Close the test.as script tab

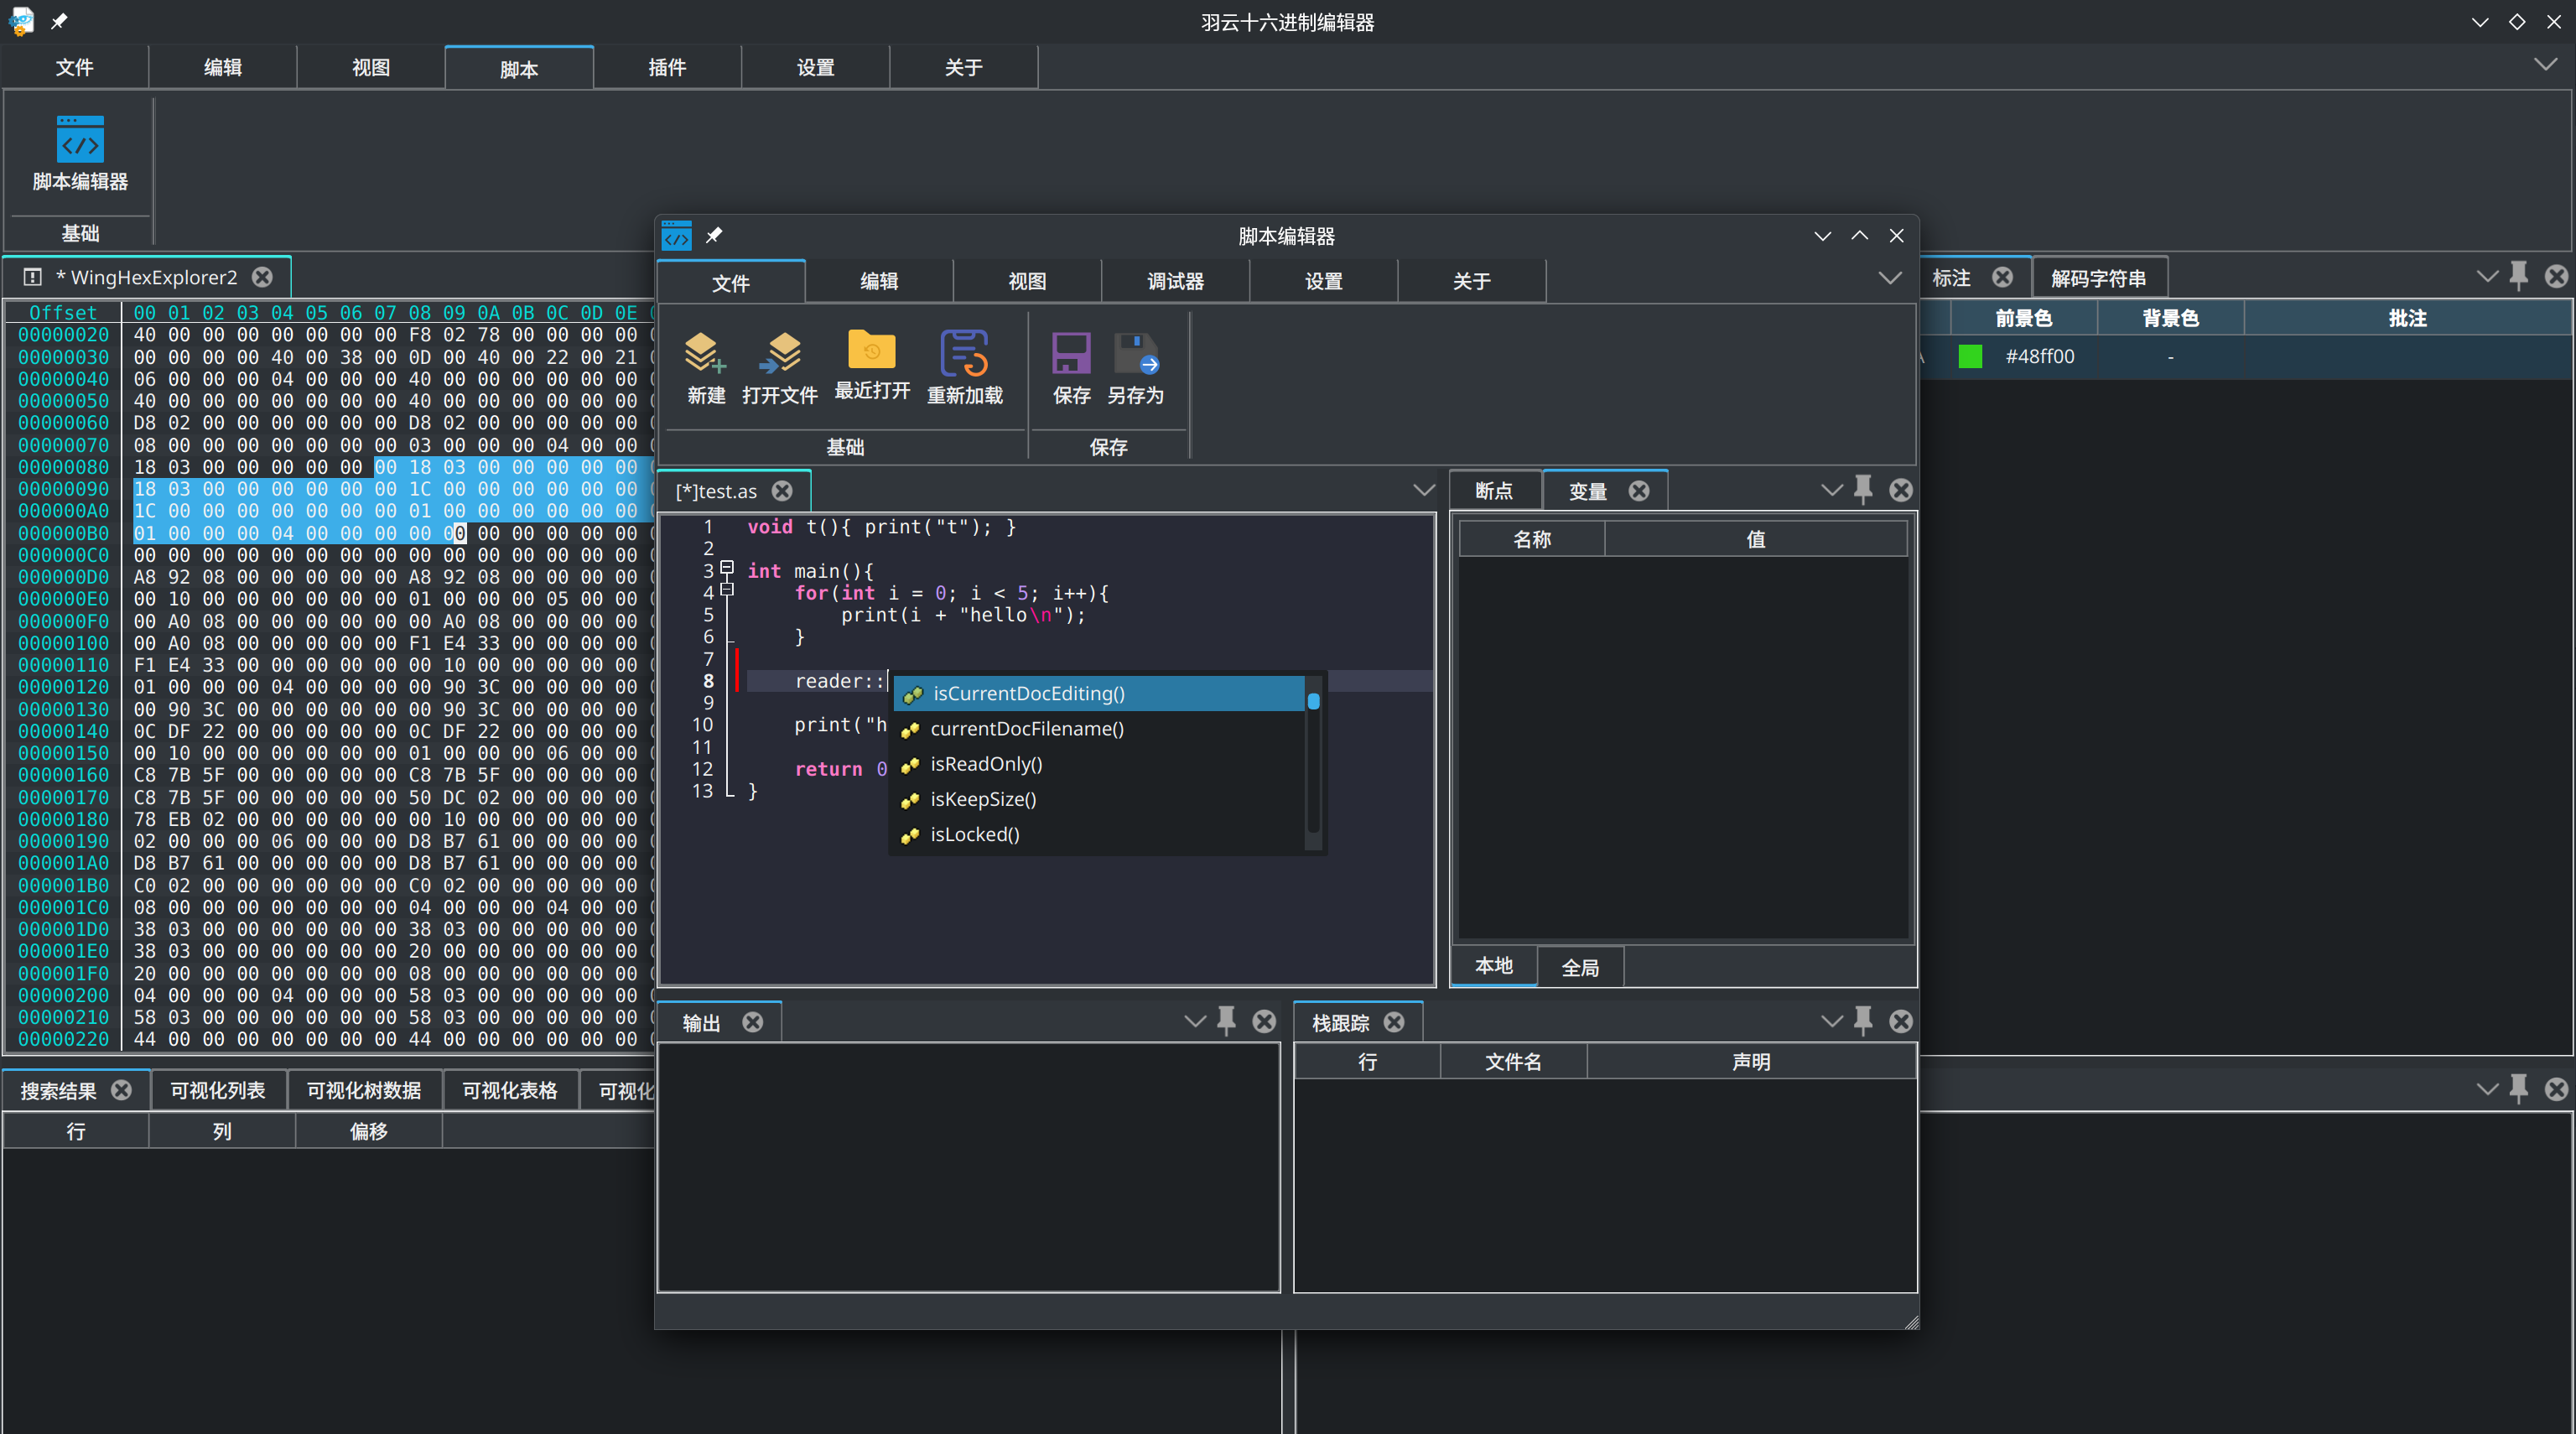pos(782,491)
